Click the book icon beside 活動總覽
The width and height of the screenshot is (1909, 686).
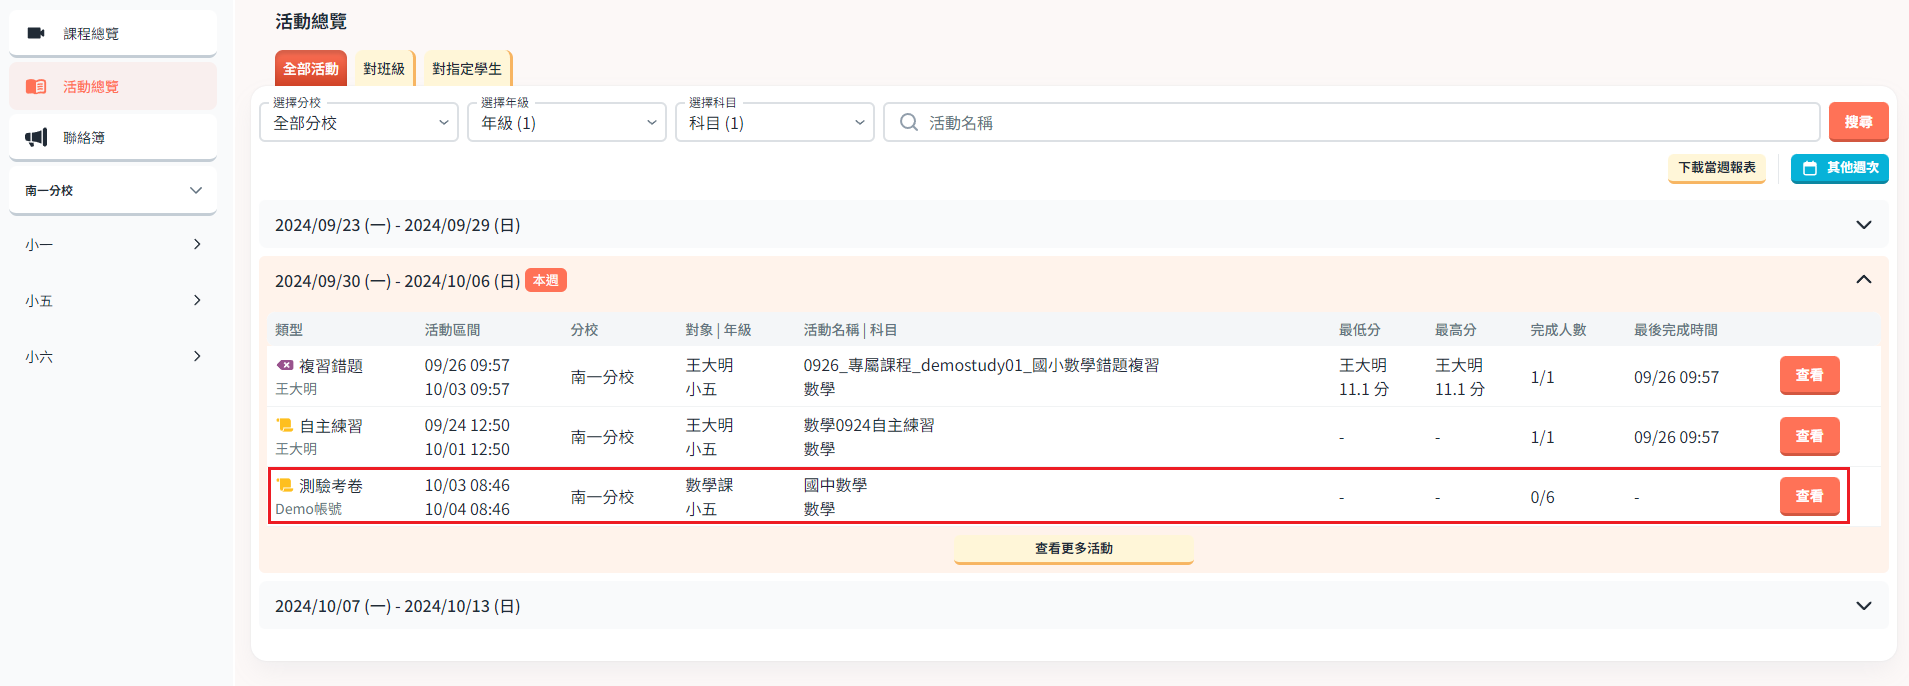[36, 87]
